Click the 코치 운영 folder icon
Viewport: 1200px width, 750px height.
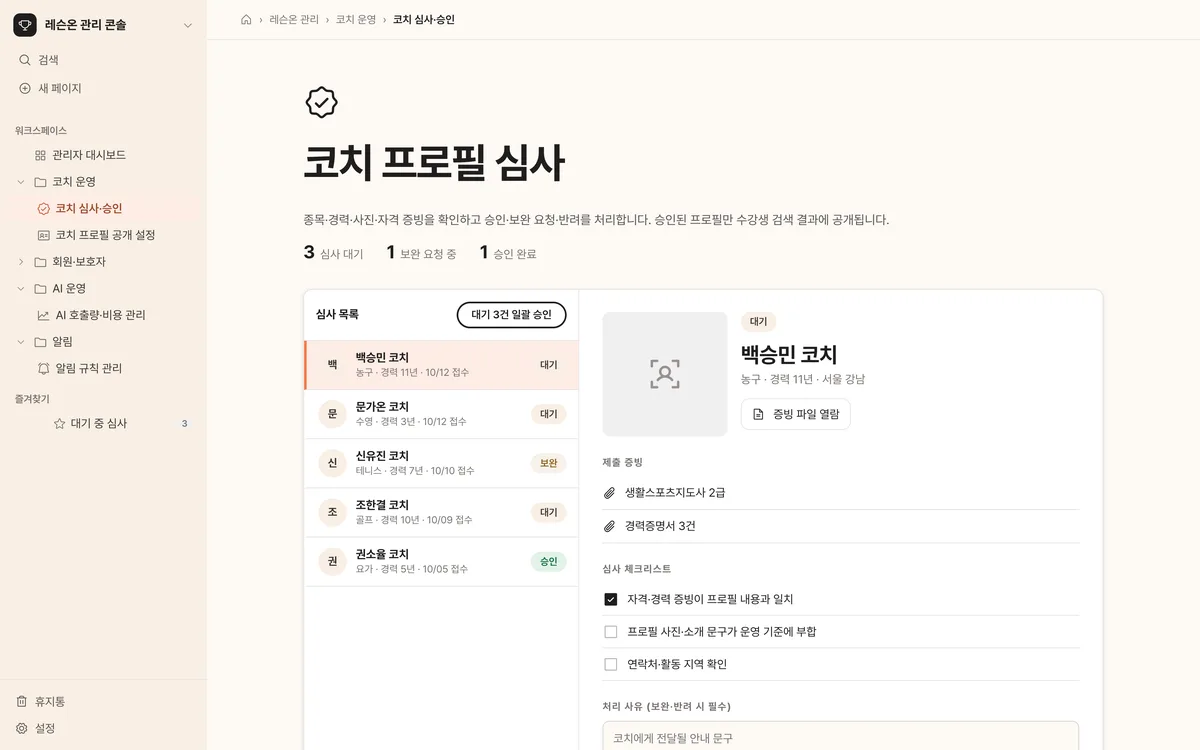coord(40,182)
